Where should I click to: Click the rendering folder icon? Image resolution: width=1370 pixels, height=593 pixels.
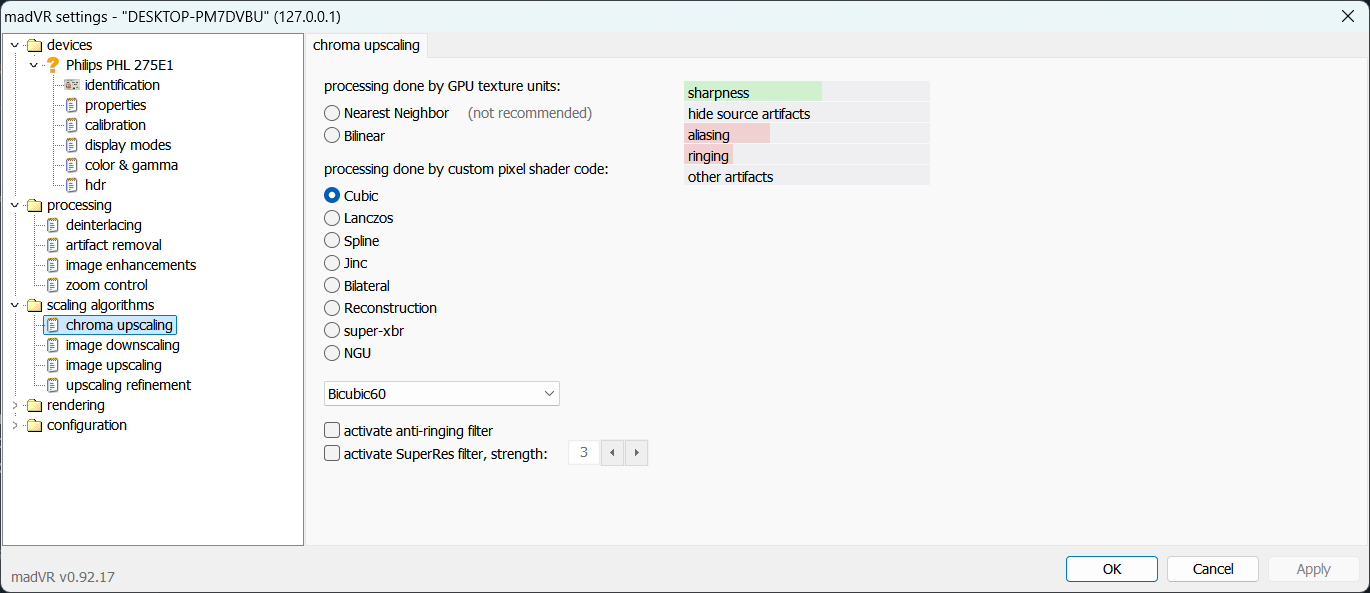click(x=35, y=405)
